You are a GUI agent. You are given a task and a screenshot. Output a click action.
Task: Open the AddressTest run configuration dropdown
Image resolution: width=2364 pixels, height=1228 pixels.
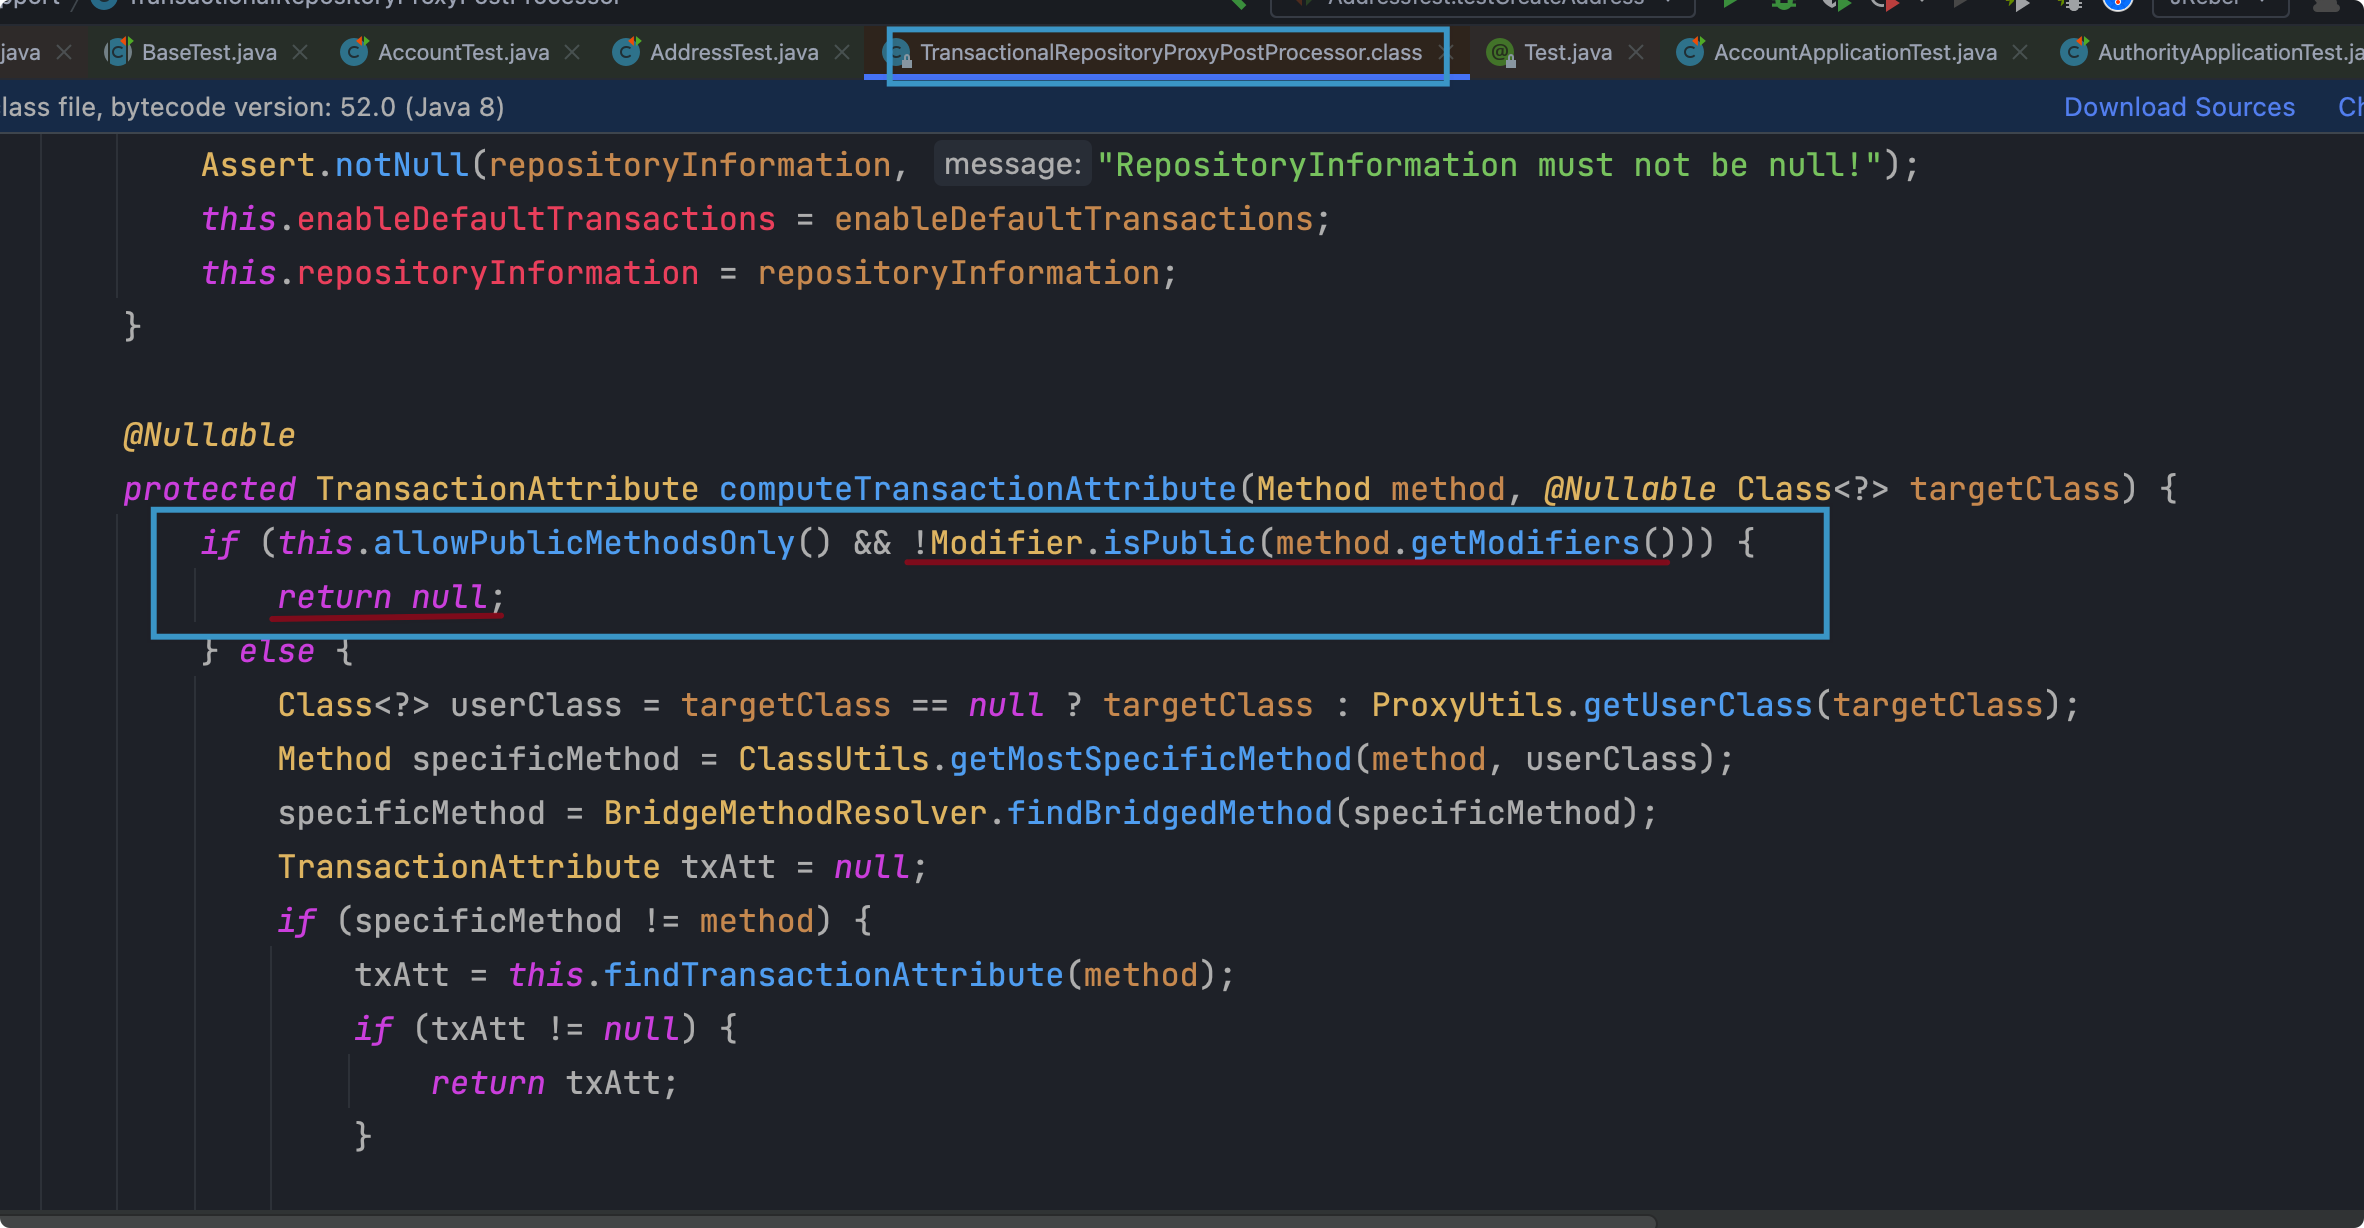tap(1482, 4)
